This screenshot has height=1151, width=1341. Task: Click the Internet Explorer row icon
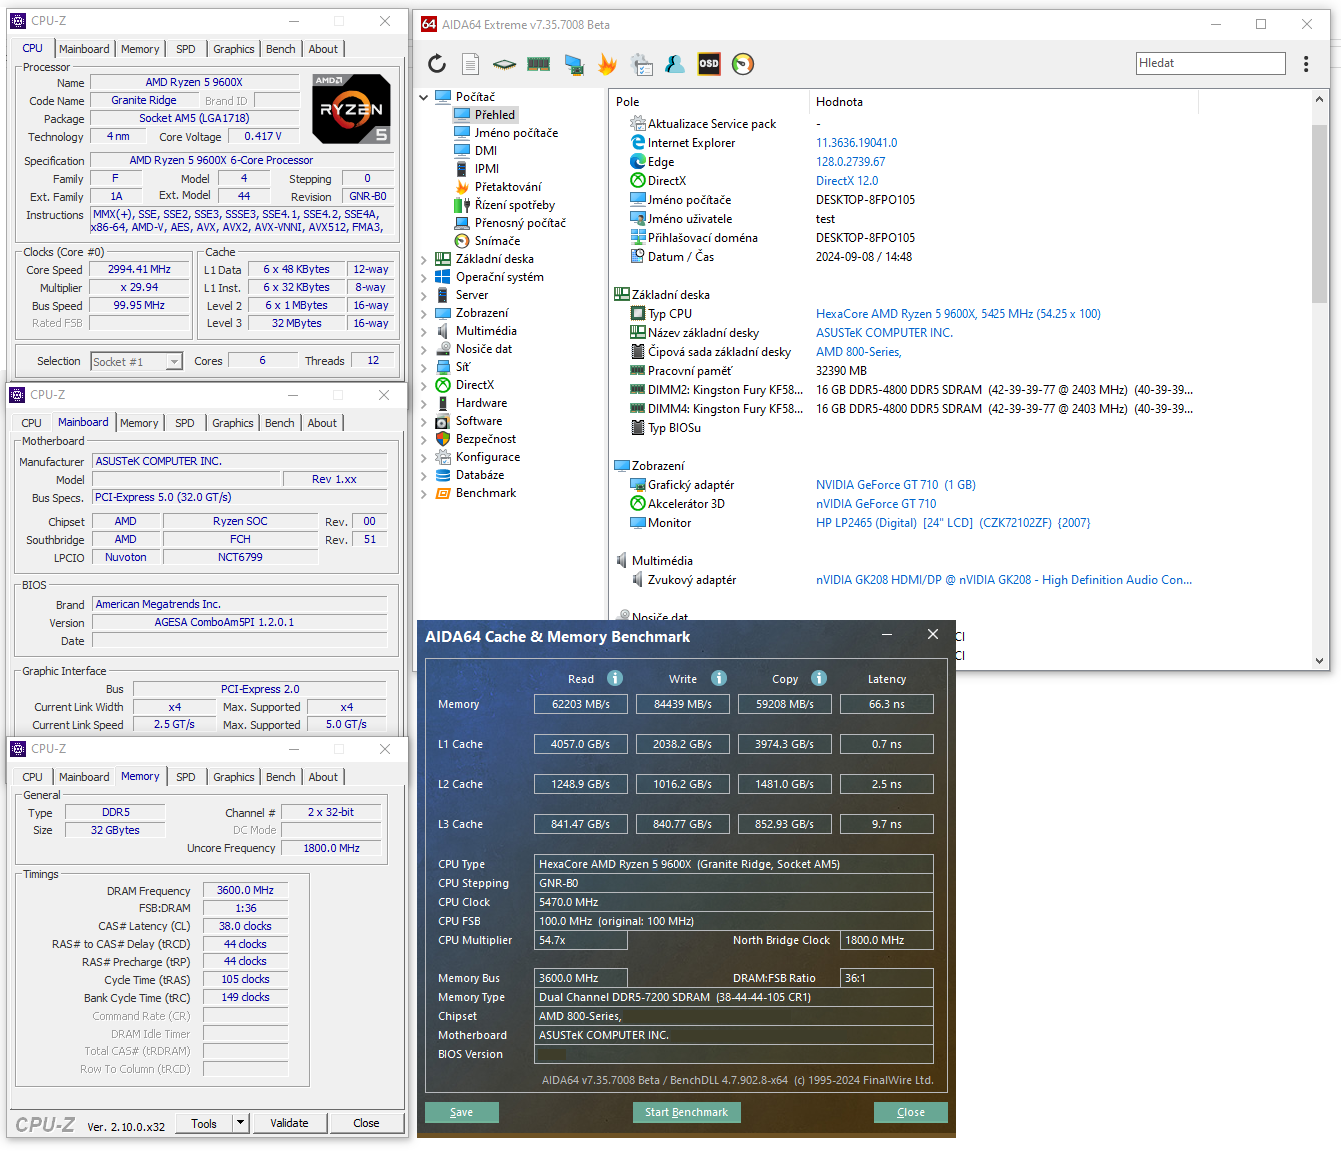click(638, 142)
